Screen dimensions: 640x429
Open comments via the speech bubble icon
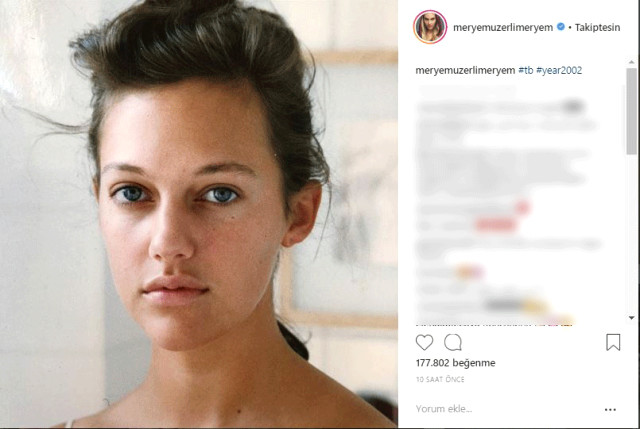pyautogui.click(x=453, y=342)
